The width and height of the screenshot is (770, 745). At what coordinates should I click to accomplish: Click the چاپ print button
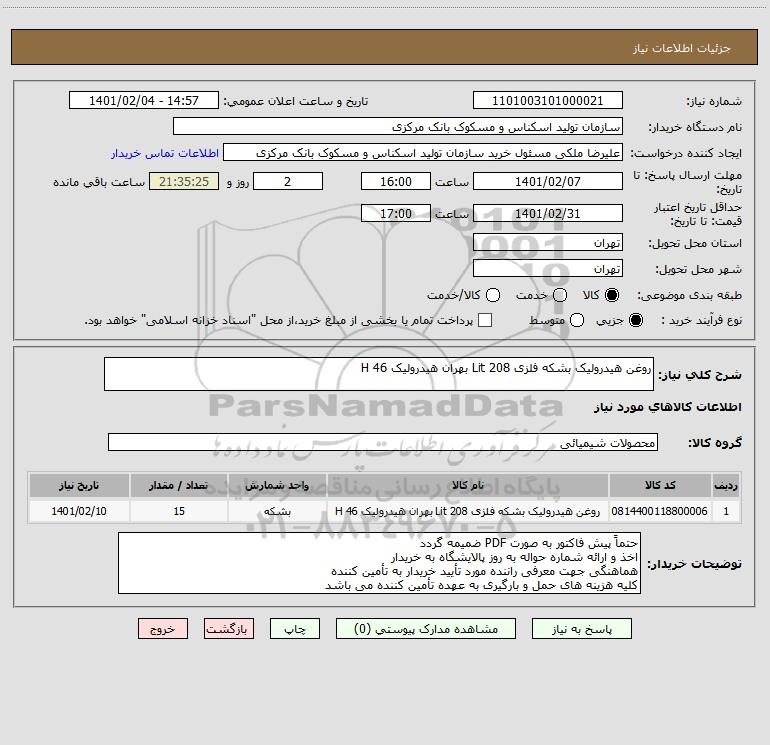click(295, 629)
